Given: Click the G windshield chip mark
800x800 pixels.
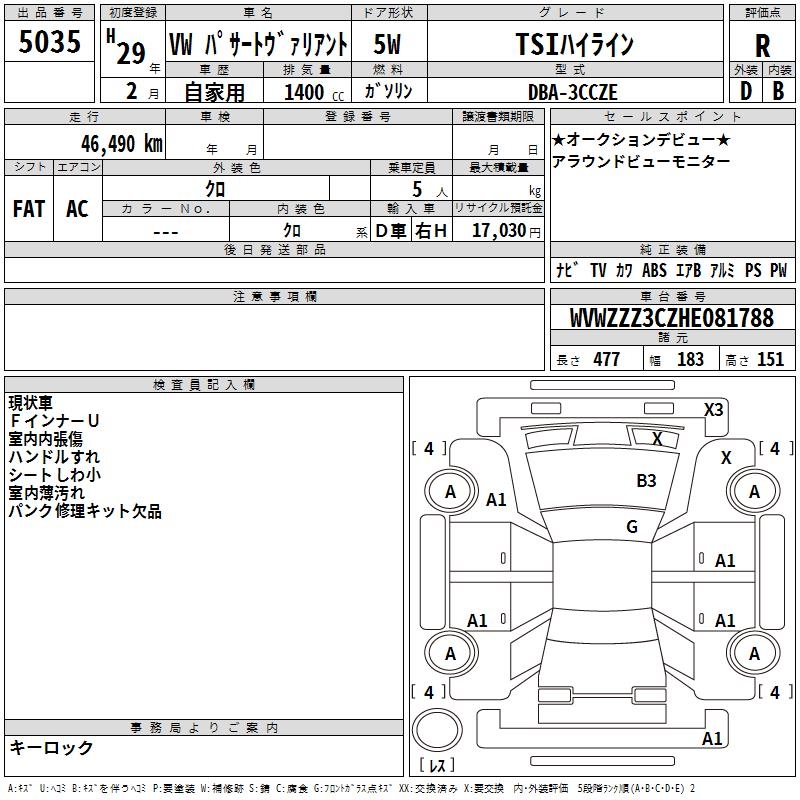Looking at the screenshot, I should (632, 526).
